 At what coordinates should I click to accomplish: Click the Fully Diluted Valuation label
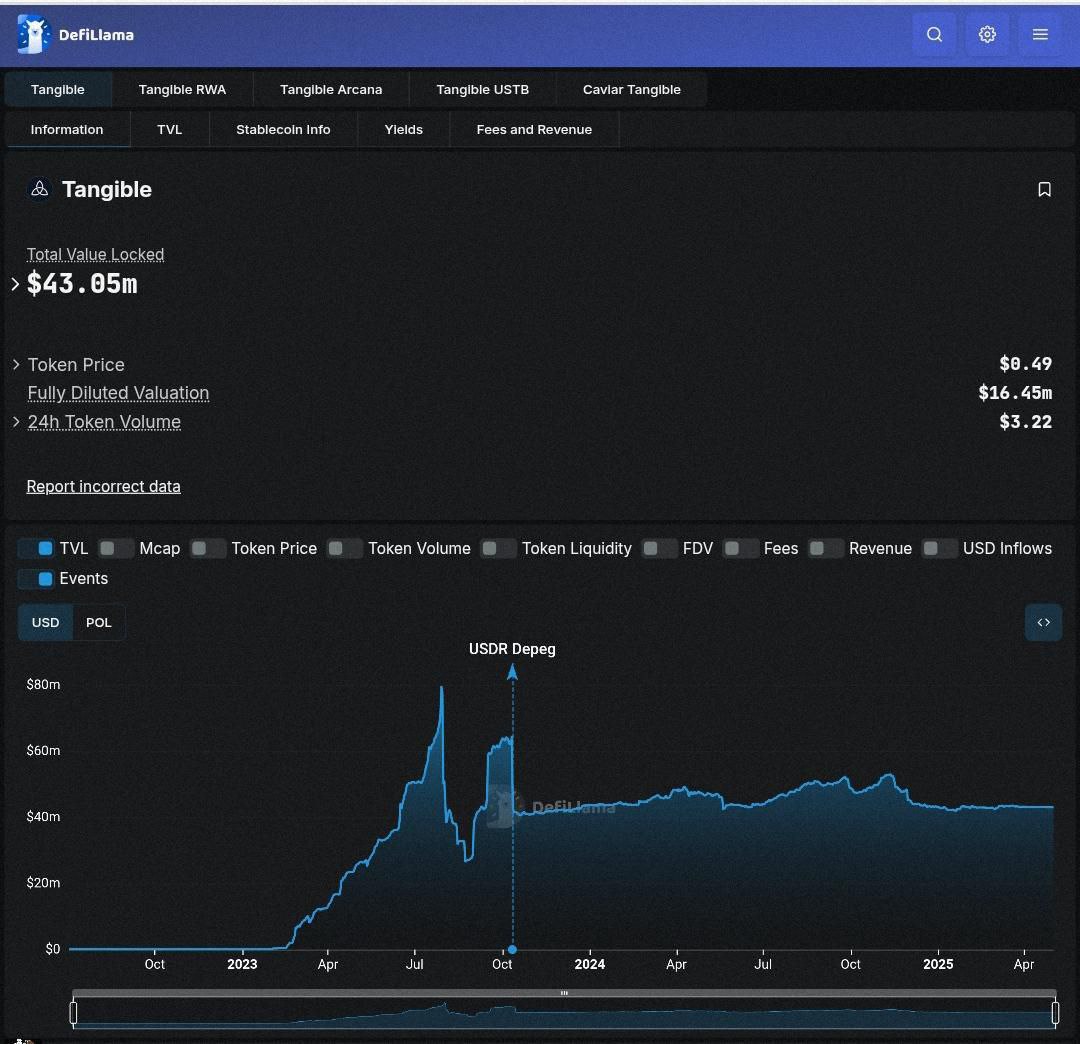[118, 393]
